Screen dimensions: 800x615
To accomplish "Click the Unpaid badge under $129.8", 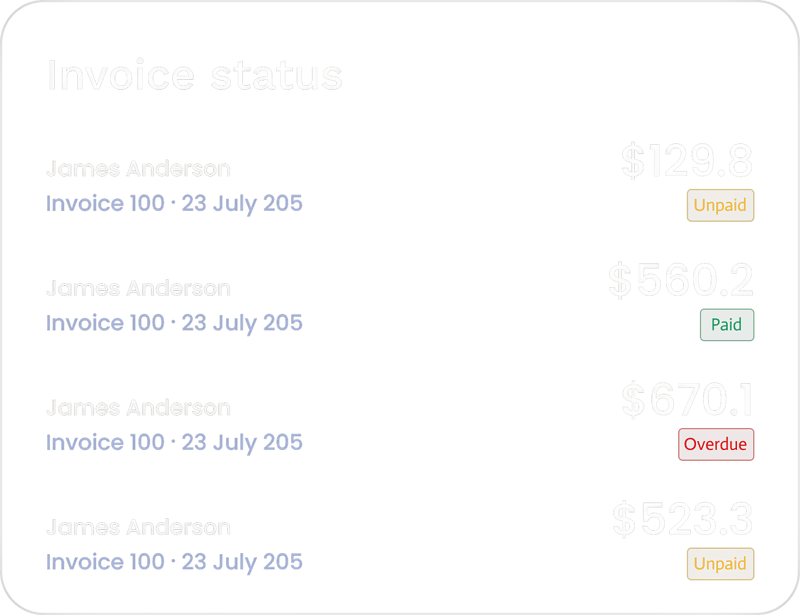I will 720,205.
